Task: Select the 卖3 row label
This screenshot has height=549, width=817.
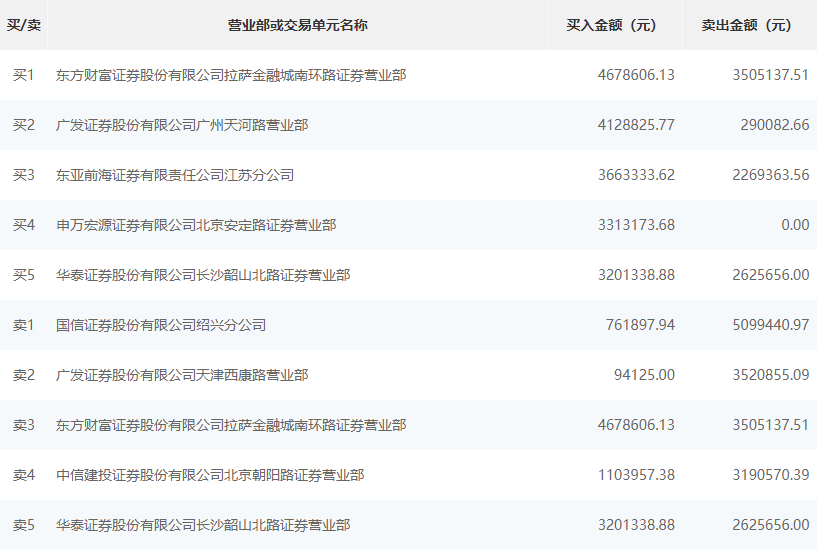Action: tap(23, 425)
